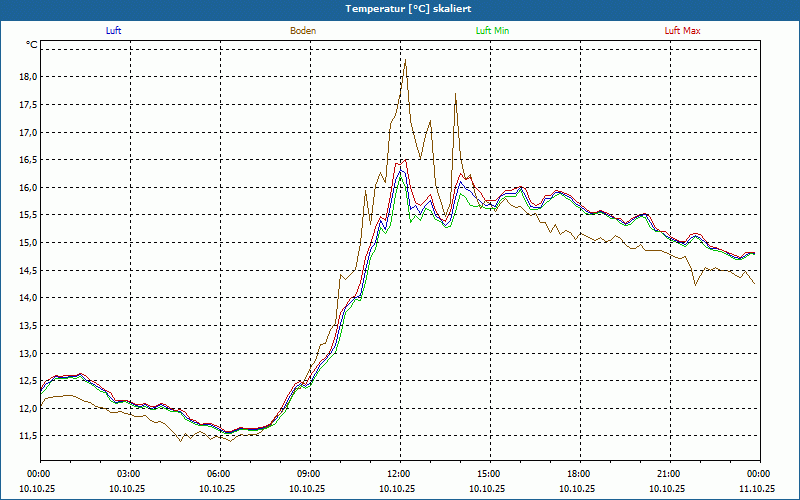Click the Luft legend label
Viewport: 800px width, 500px height.
(113, 31)
